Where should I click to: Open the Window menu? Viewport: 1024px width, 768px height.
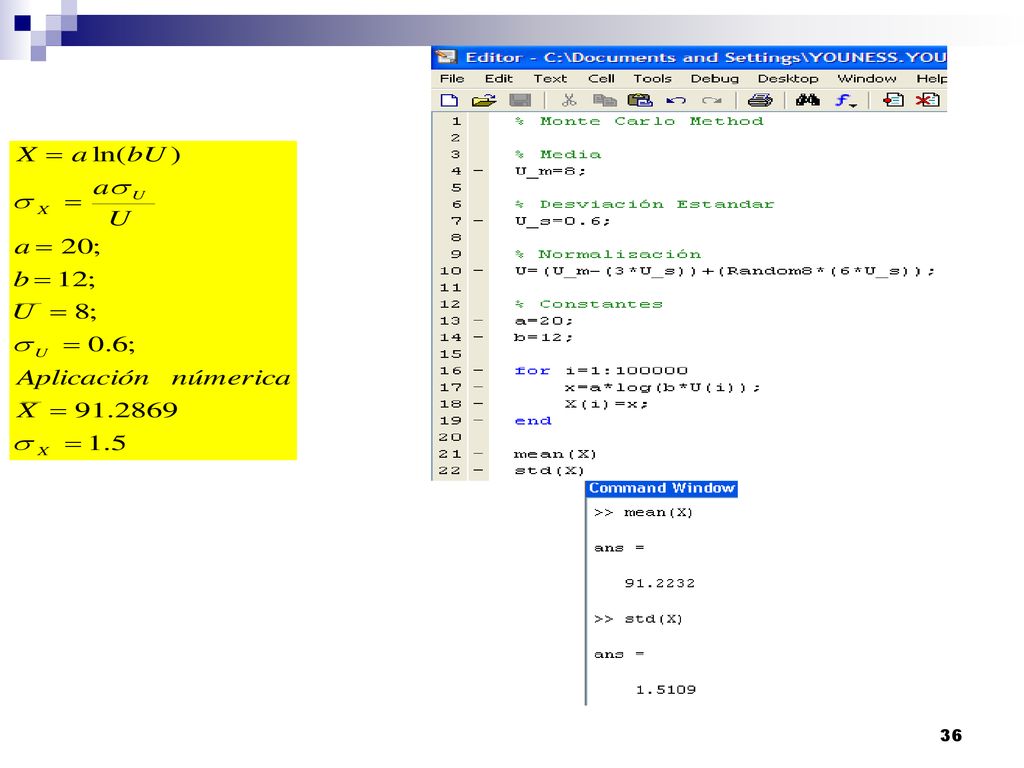tap(867, 78)
